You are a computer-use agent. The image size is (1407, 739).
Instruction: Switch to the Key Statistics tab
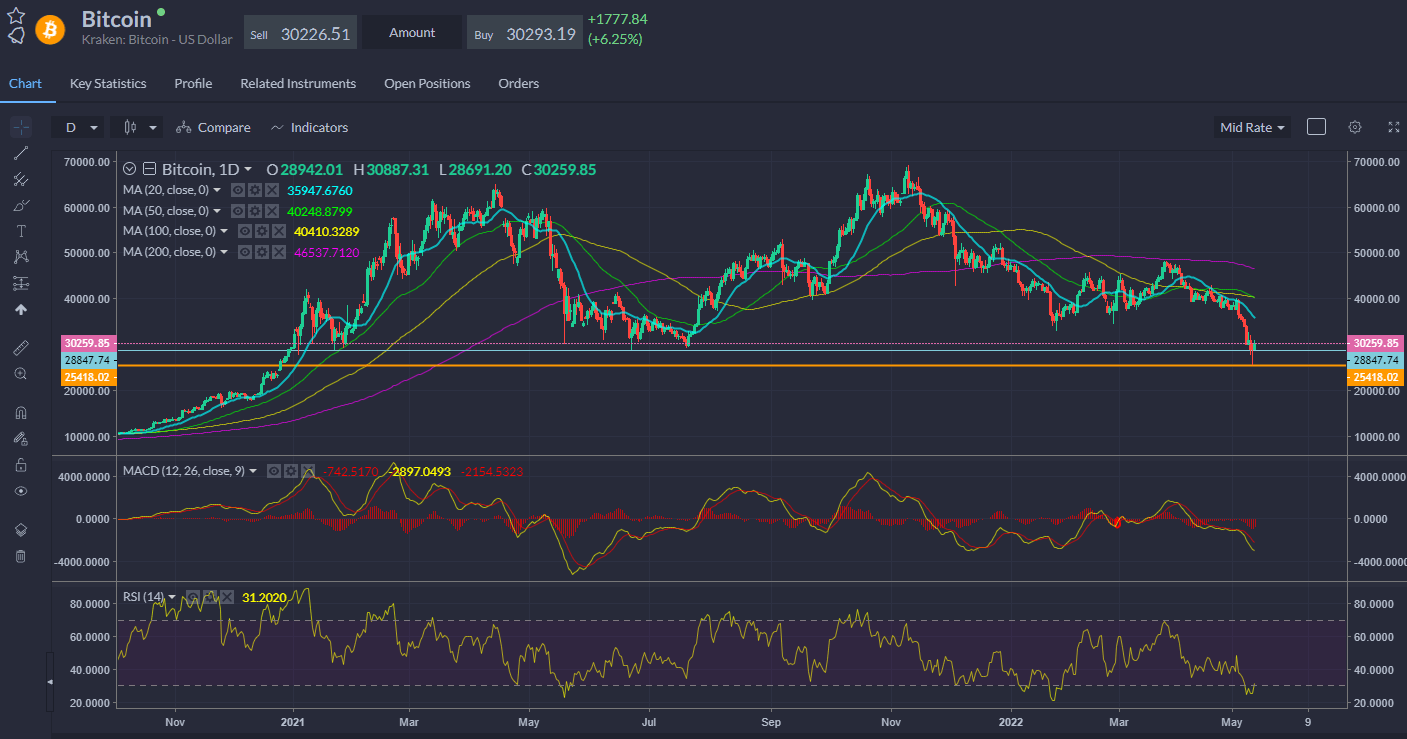coord(108,84)
